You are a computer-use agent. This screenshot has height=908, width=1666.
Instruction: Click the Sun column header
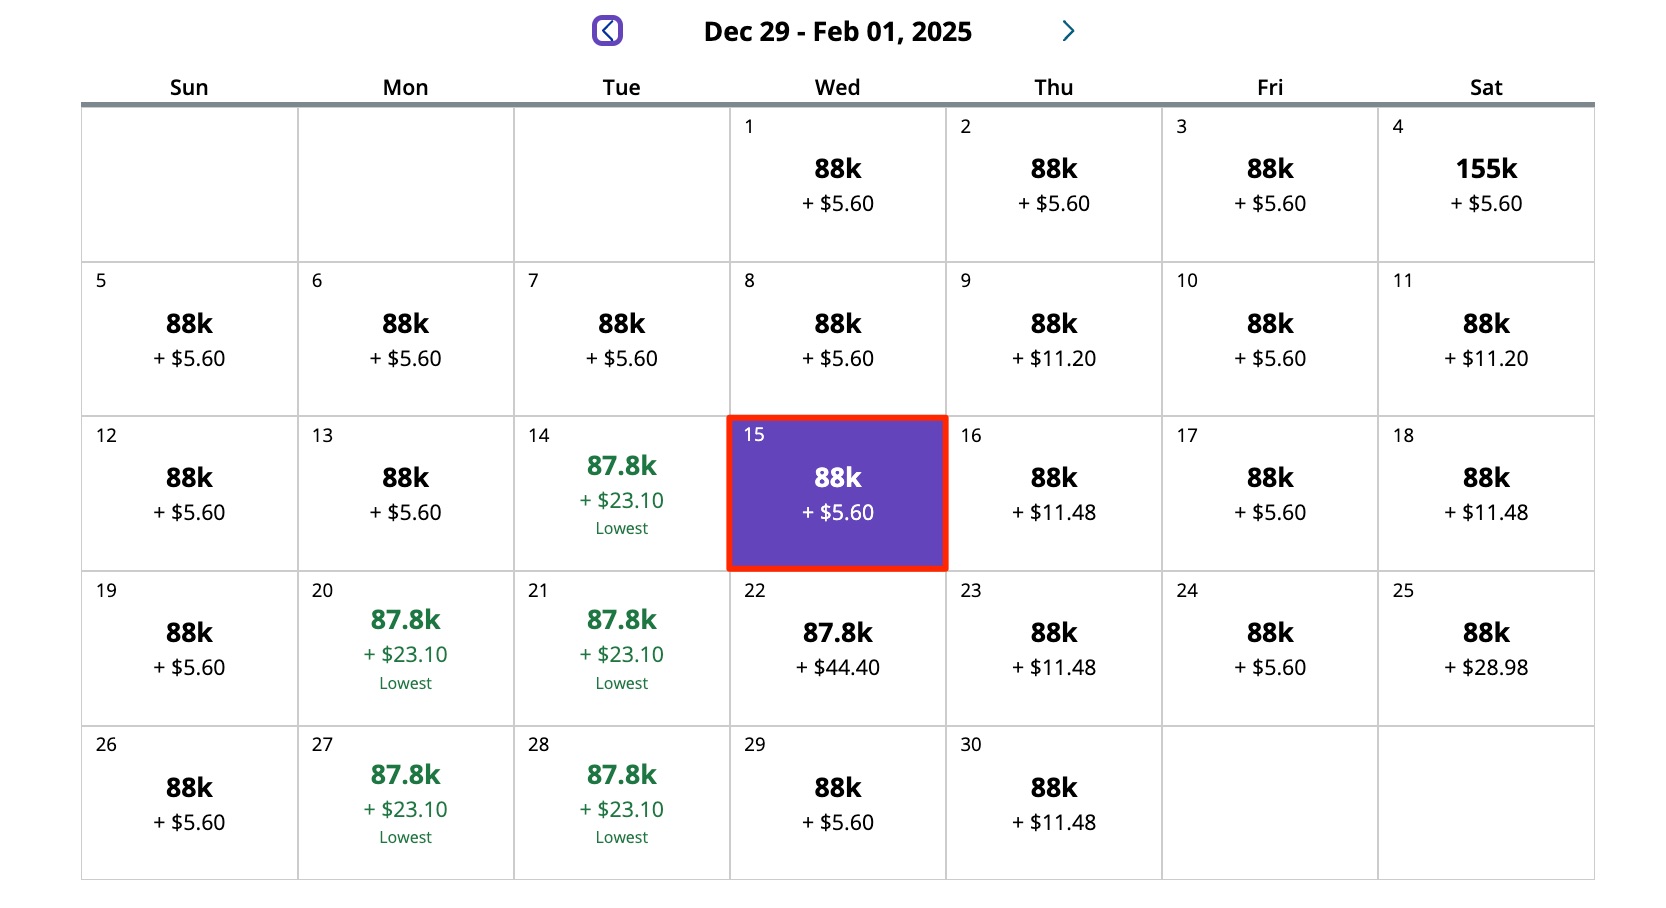[x=188, y=88]
